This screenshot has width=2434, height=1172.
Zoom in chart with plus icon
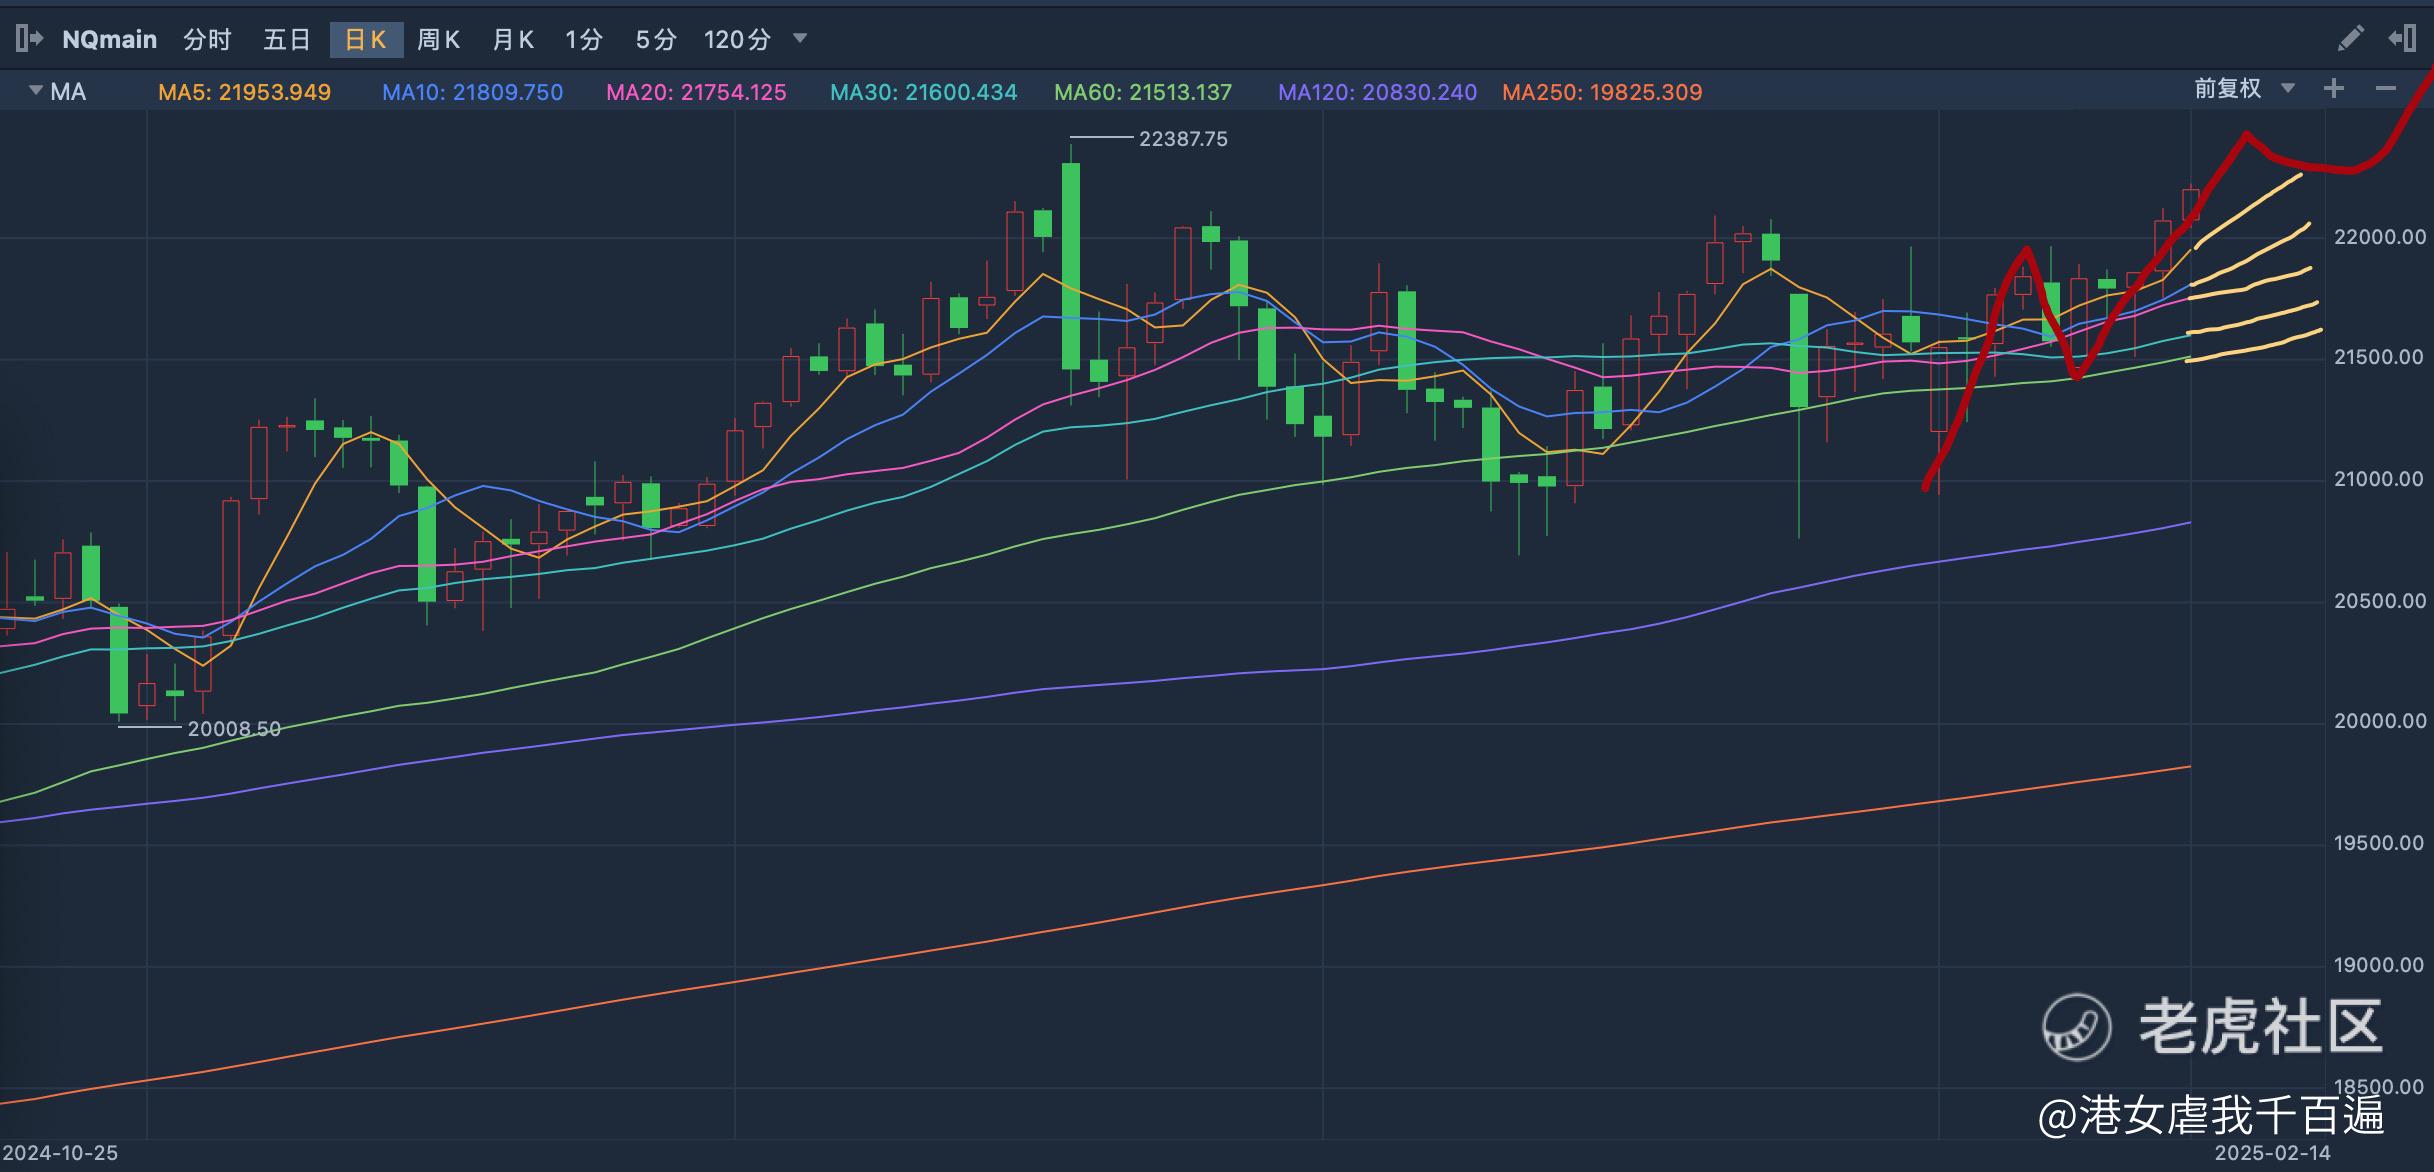[x=2334, y=89]
